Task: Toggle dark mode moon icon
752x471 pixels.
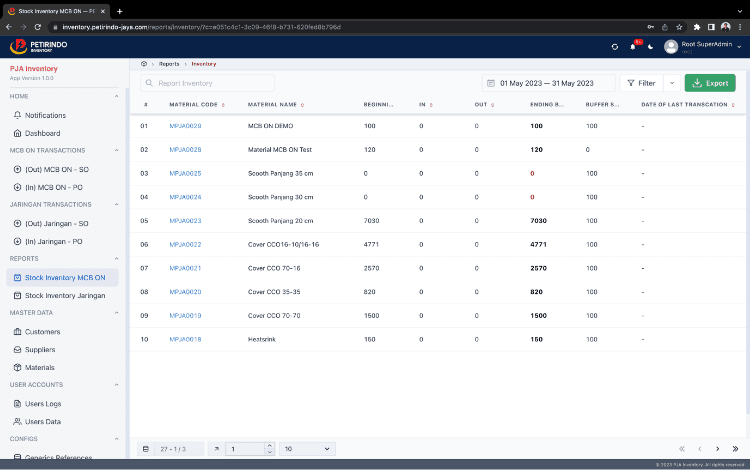Action: [x=651, y=47]
